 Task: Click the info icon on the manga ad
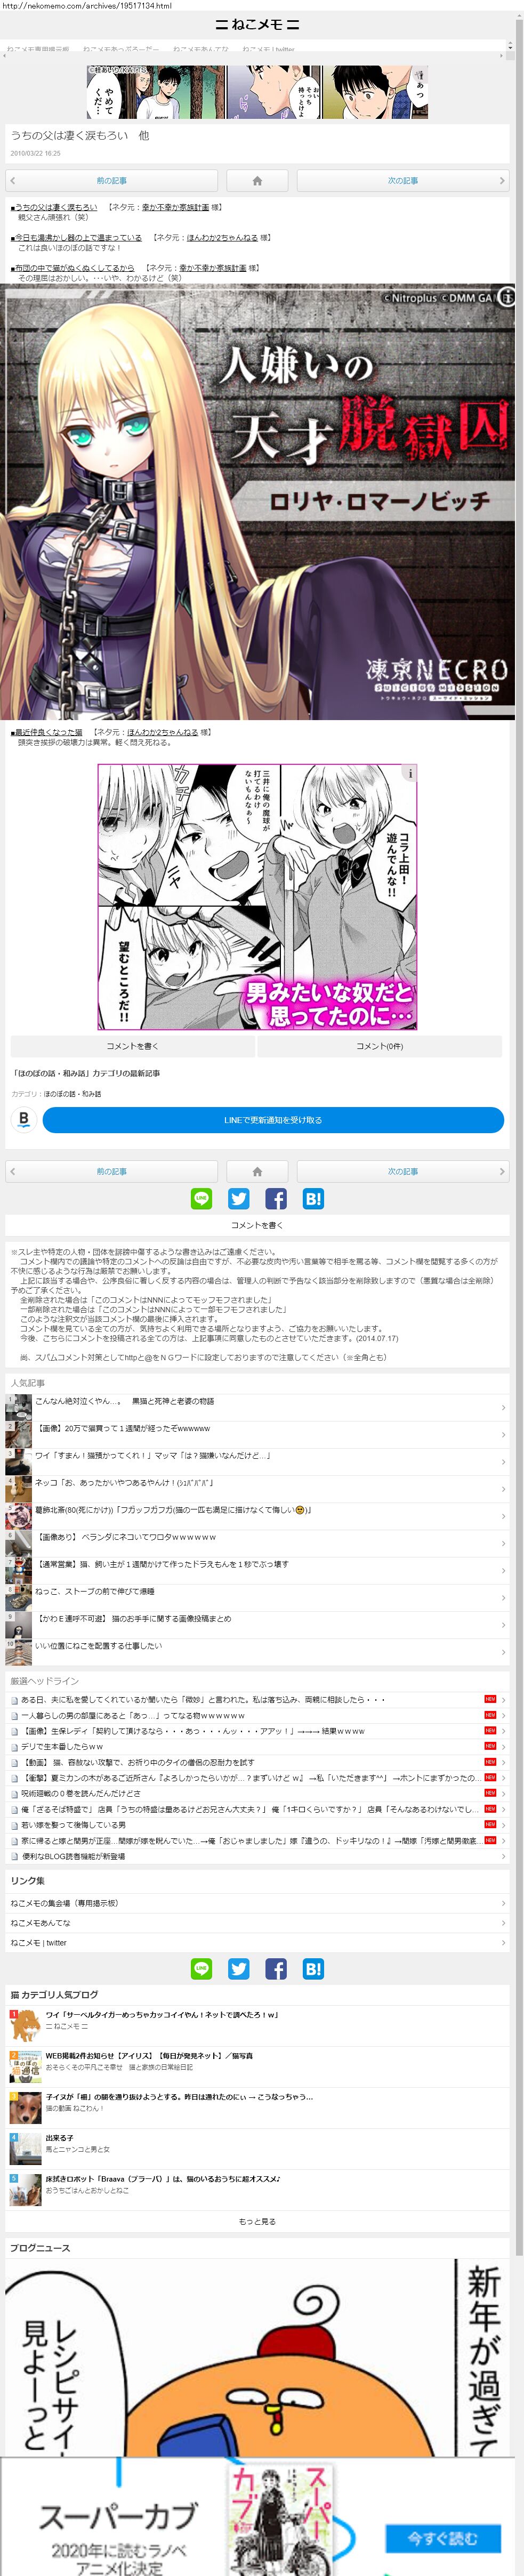tap(408, 773)
